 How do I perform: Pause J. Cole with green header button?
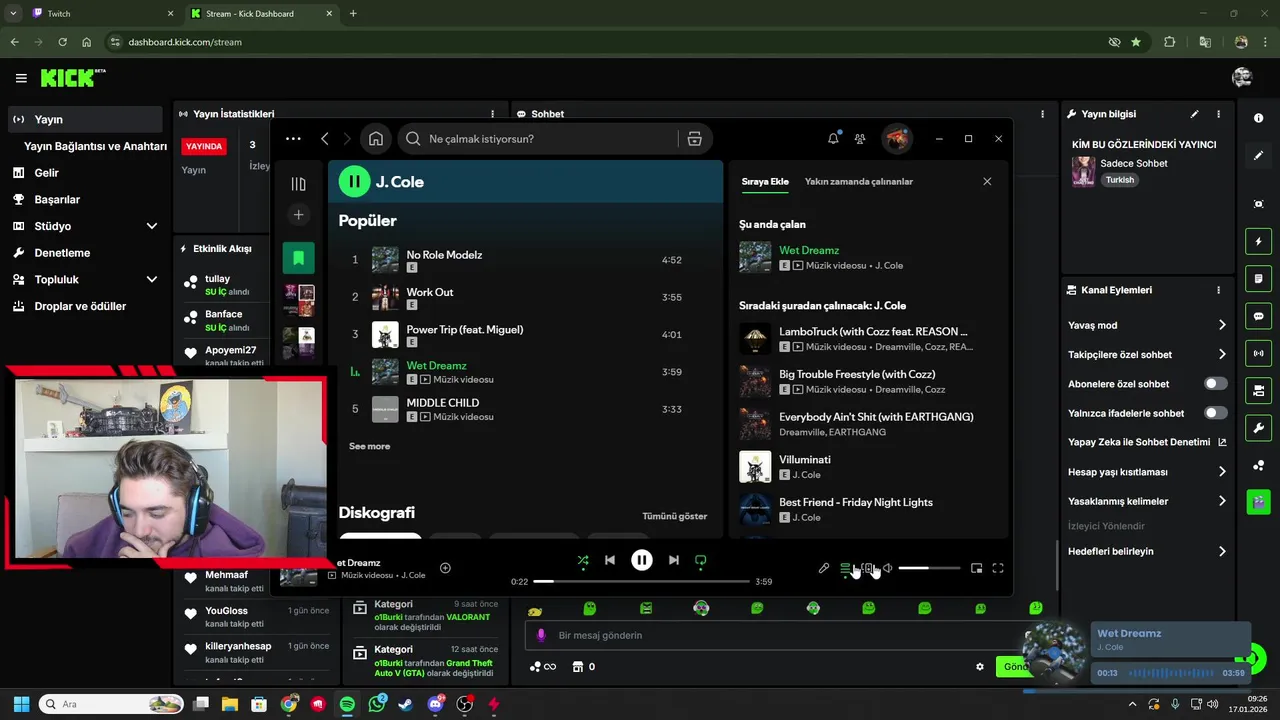click(354, 182)
